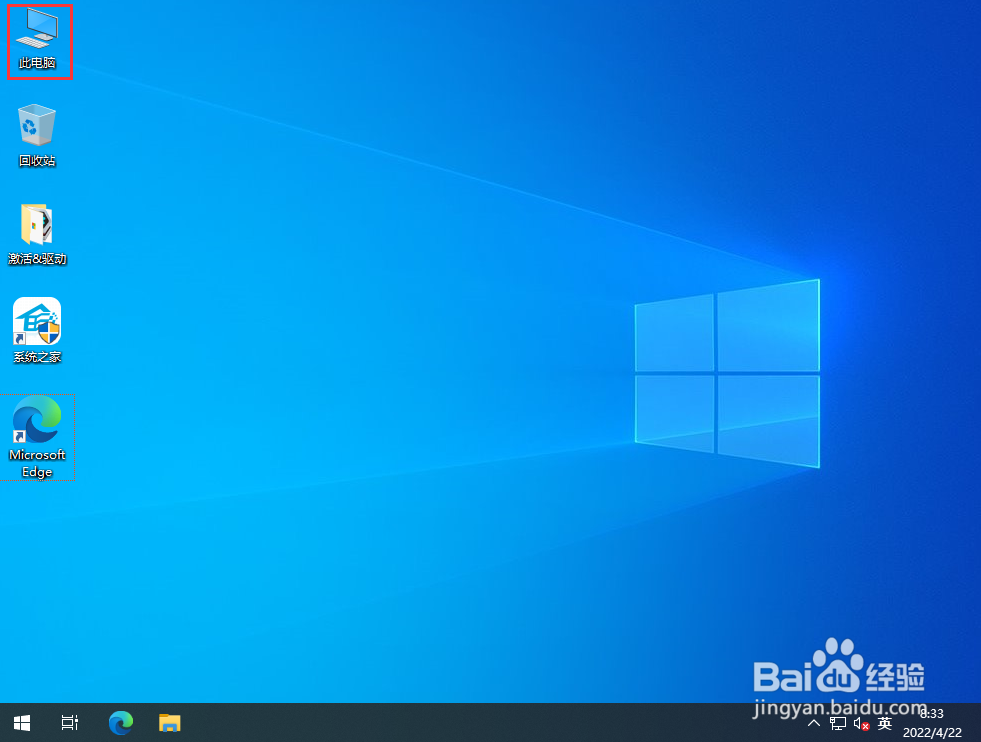The width and height of the screenshot is (981, 742).
Task: Open Task View from the taskbar
Action: pos(69,723)
